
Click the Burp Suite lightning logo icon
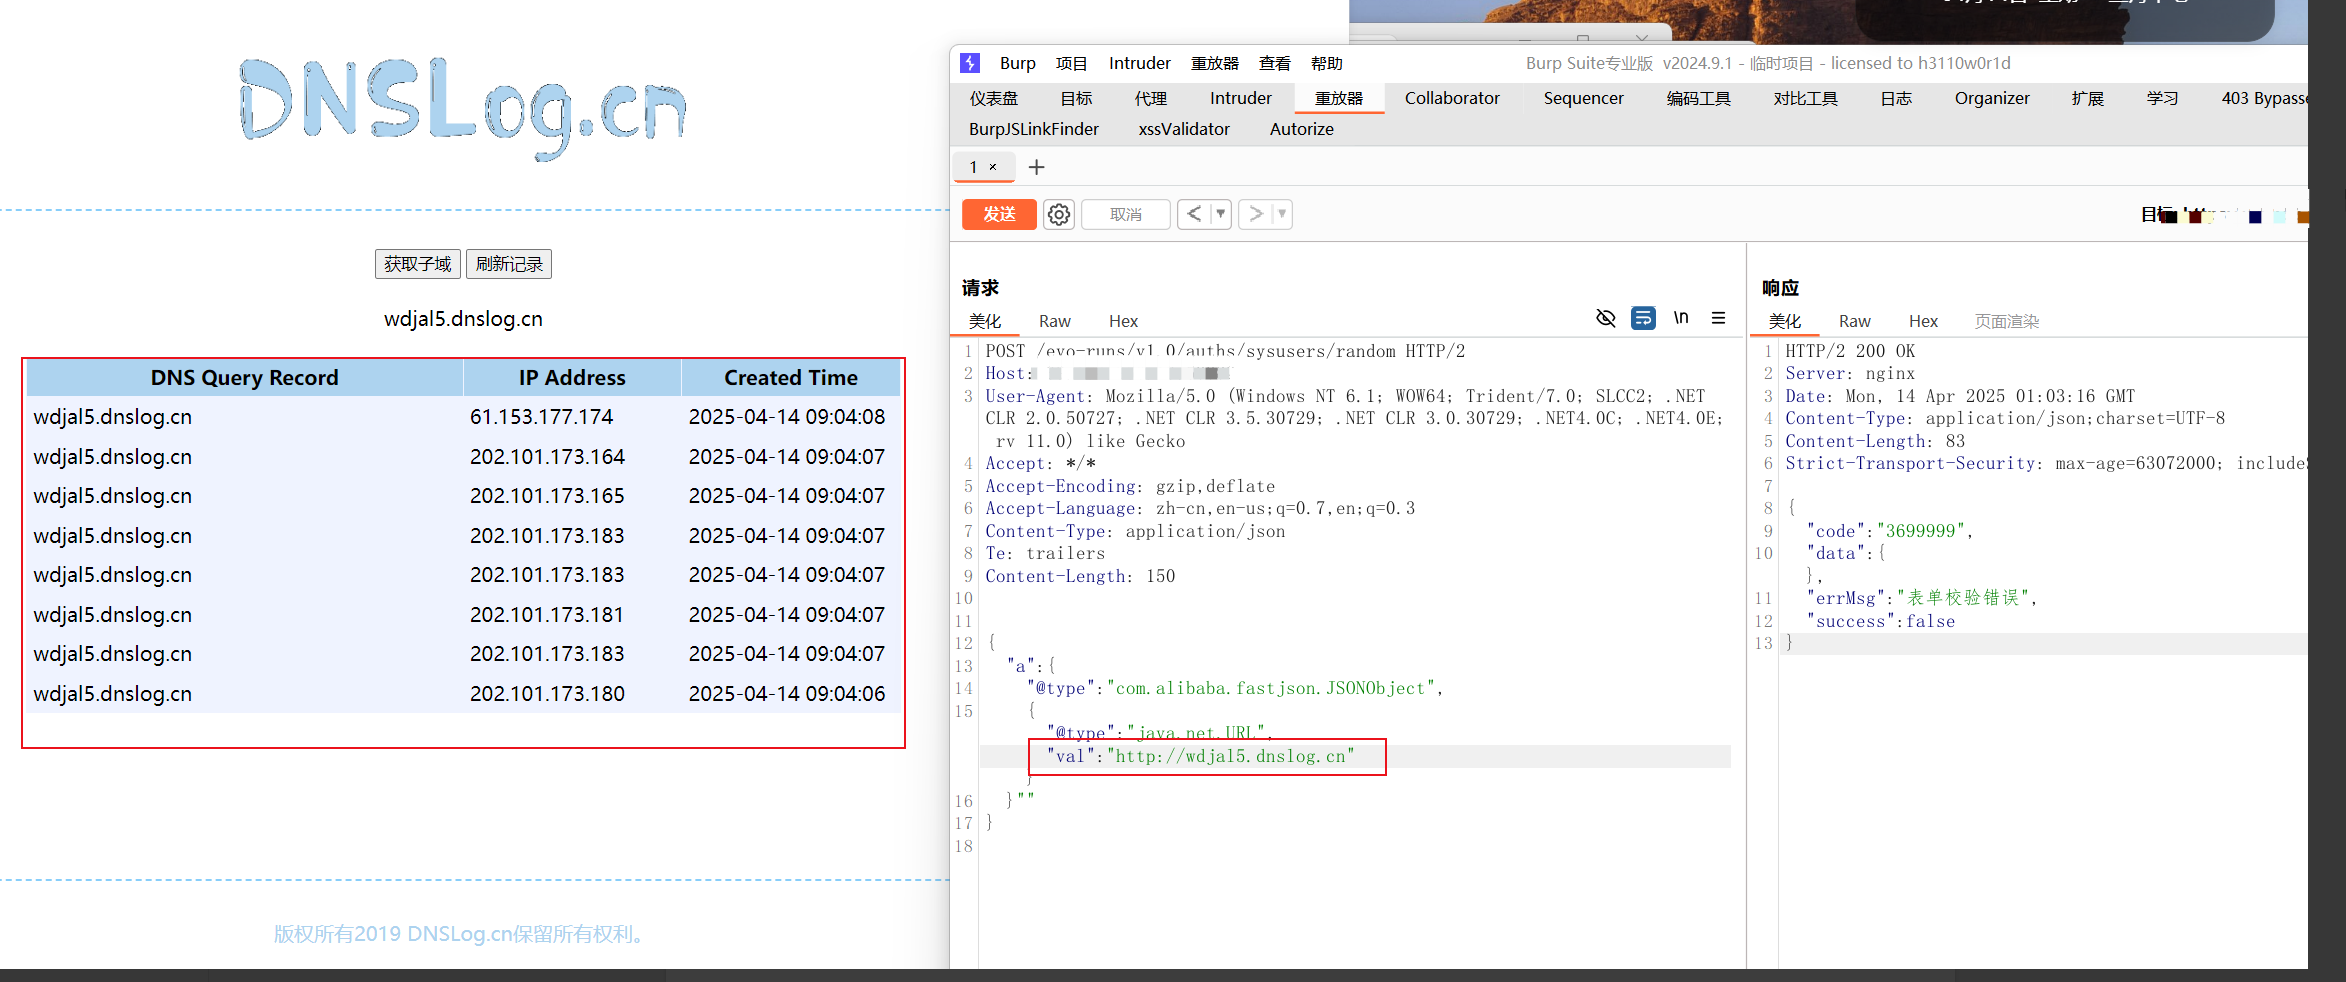point(969,63)
